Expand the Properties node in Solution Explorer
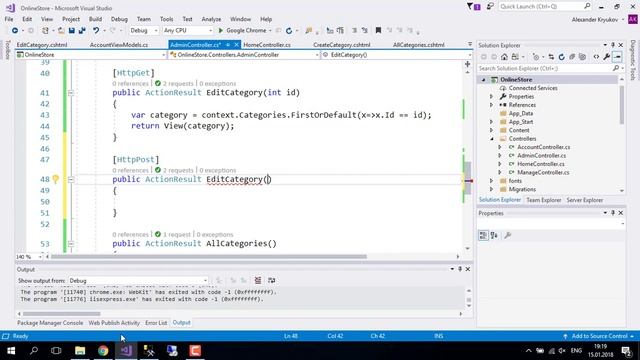640x360 pixels. 491,97
